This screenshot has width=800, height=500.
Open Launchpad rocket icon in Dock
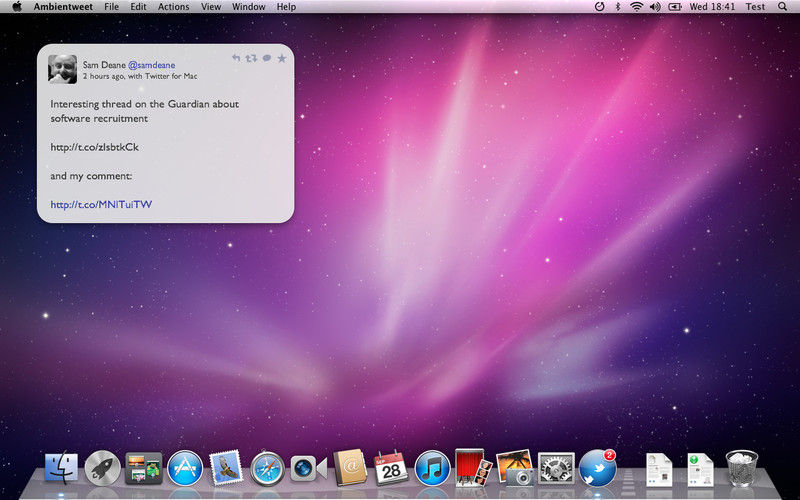click(103, 468)
